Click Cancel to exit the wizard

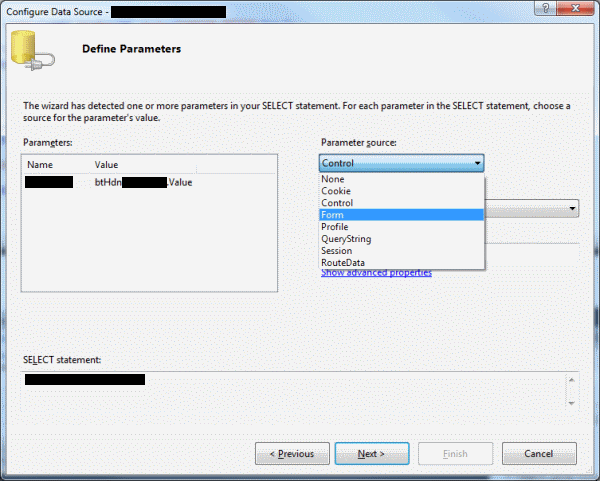539,454
